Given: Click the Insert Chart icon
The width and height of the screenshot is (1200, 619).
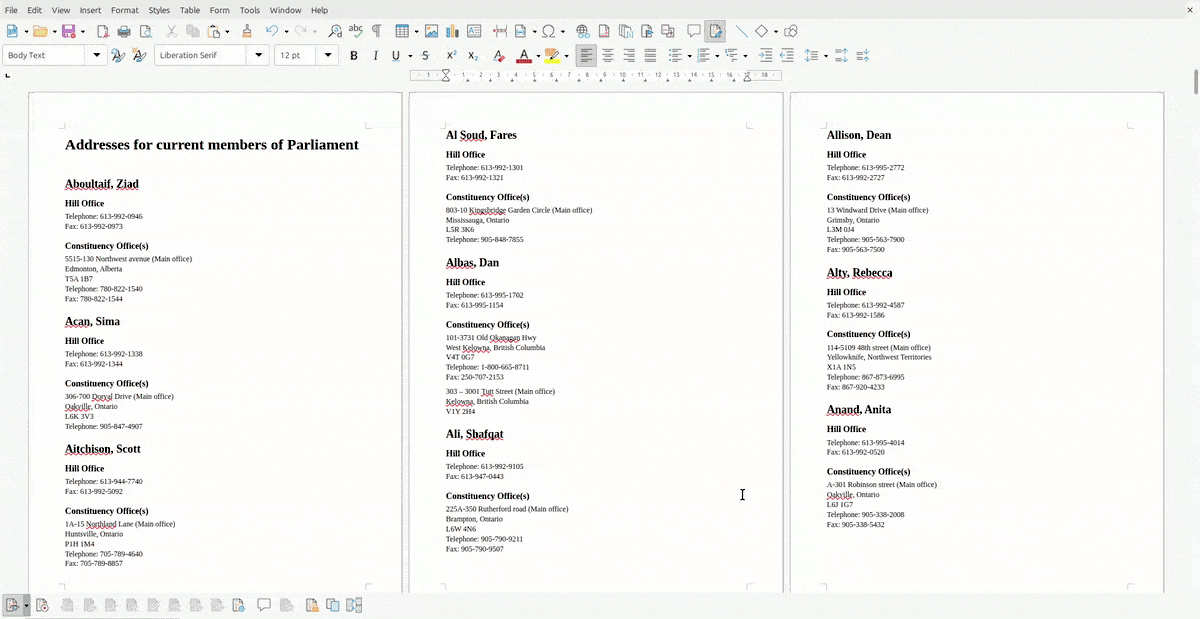Looking at the screenshot, I should coord(452,31).
